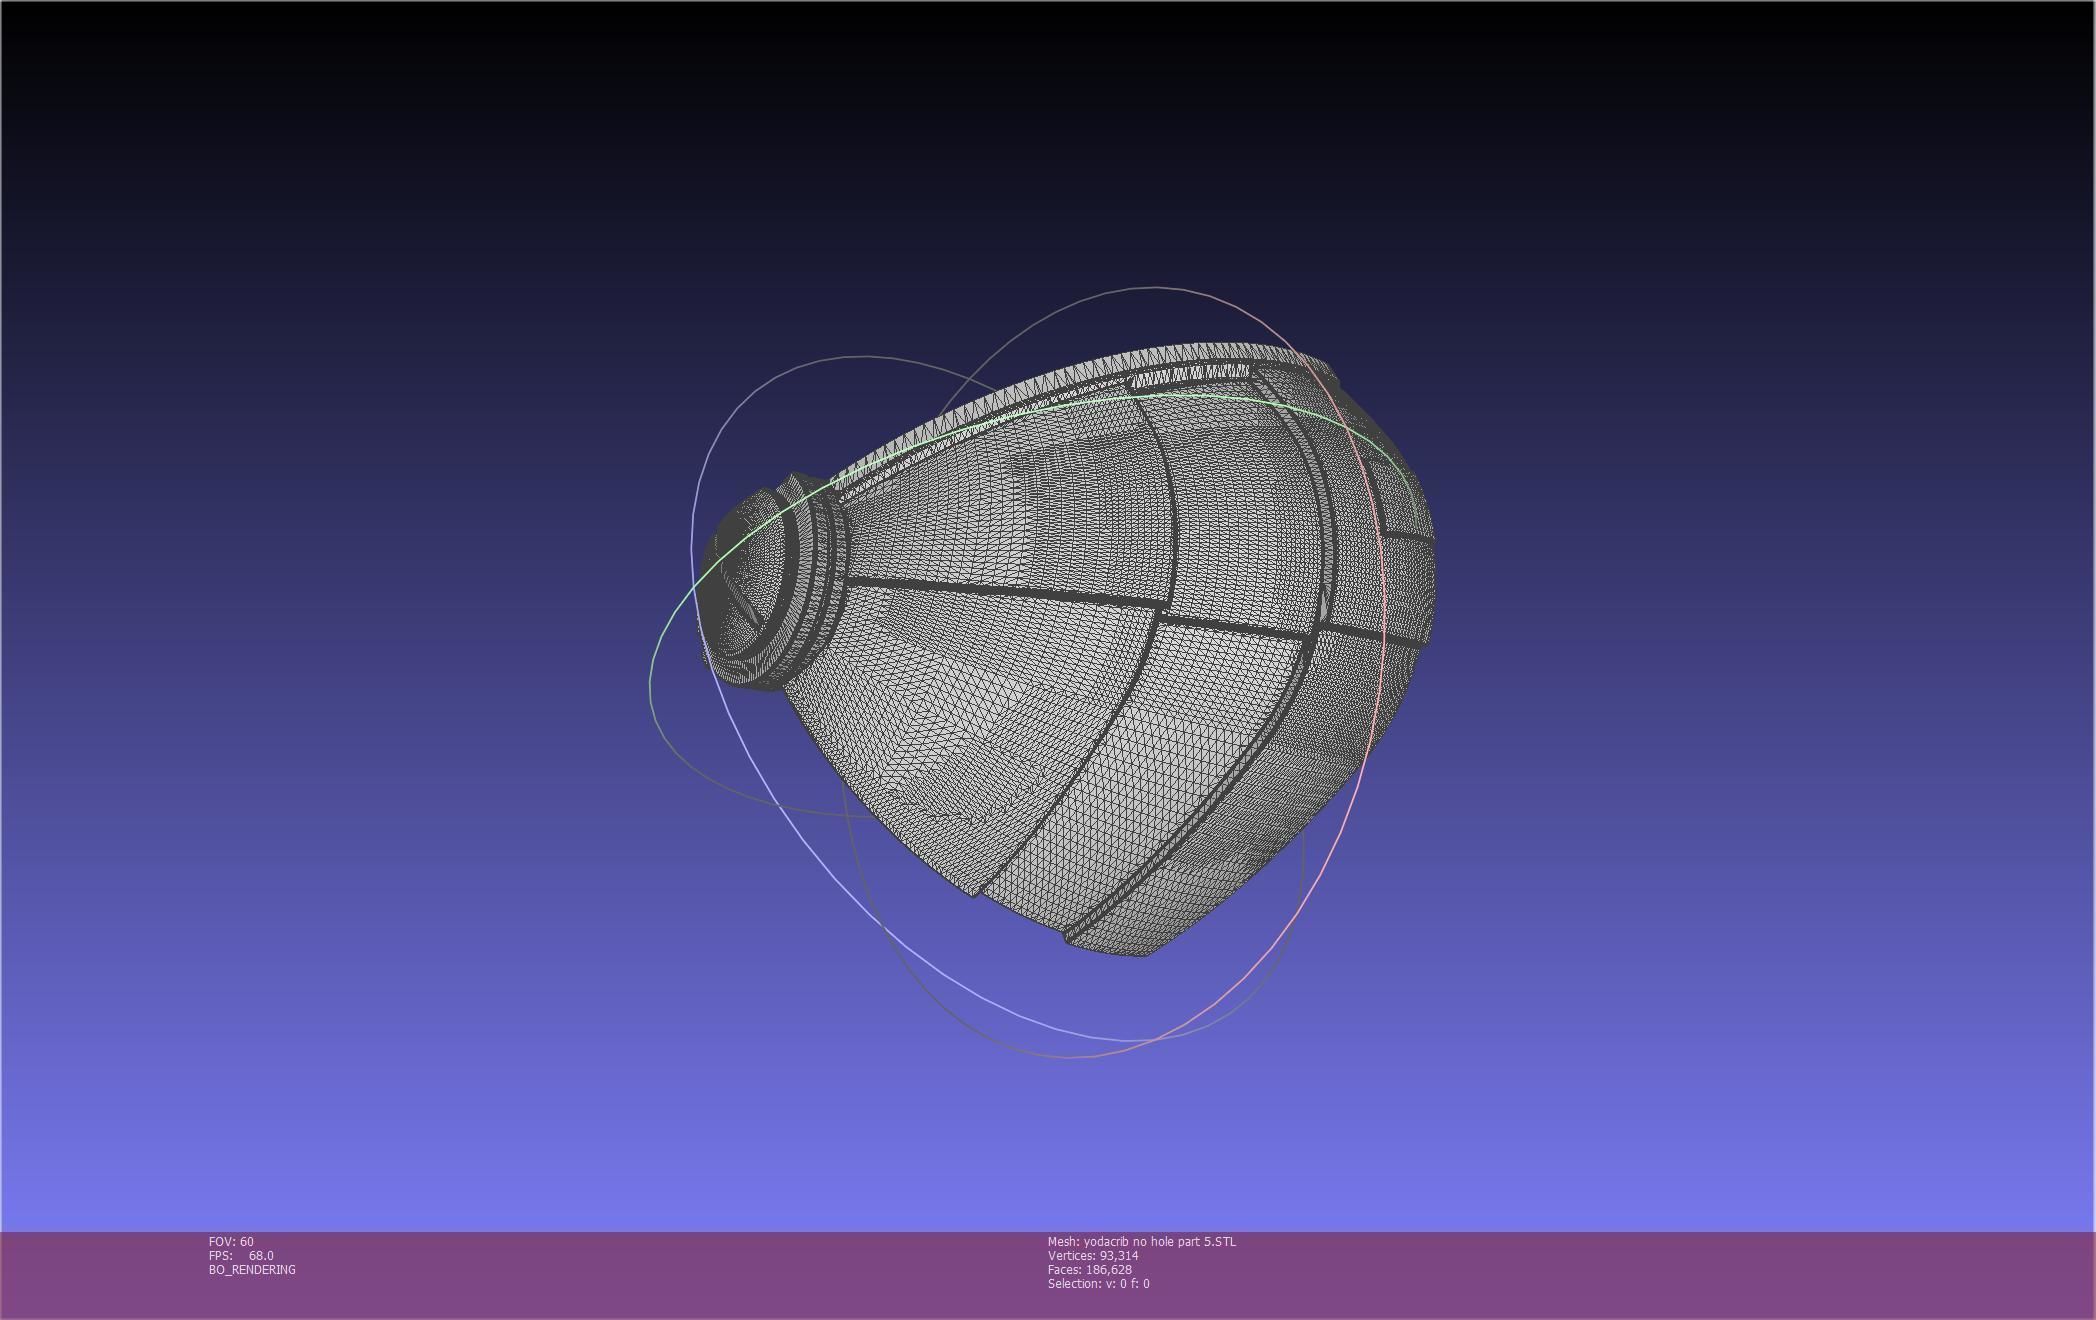Click the dark horizontal seam across the mesh
The height and width of the screenshot is (1320, 2096).
[x=1000, y=590]
